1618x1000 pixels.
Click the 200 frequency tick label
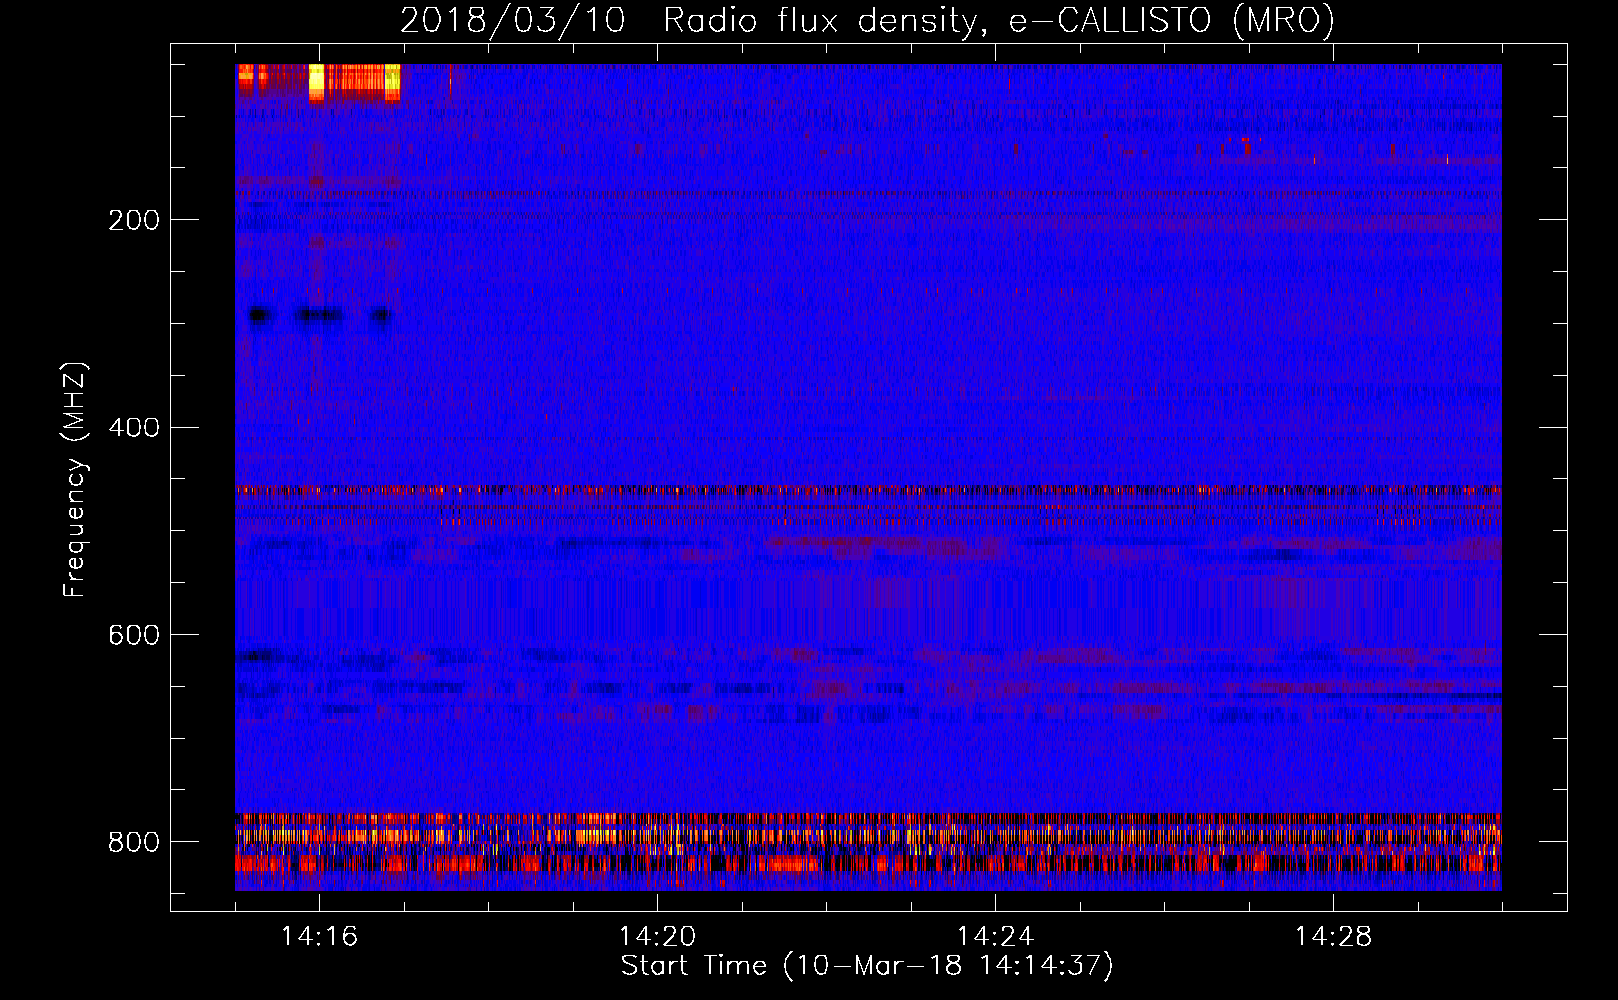coord(134,221)
